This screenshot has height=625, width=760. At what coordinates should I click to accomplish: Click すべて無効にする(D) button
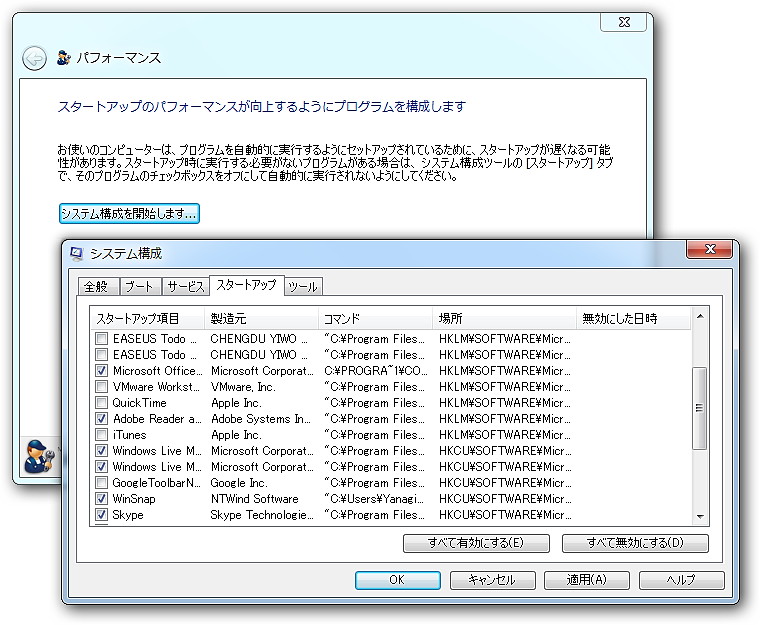[x=635, y=543]
